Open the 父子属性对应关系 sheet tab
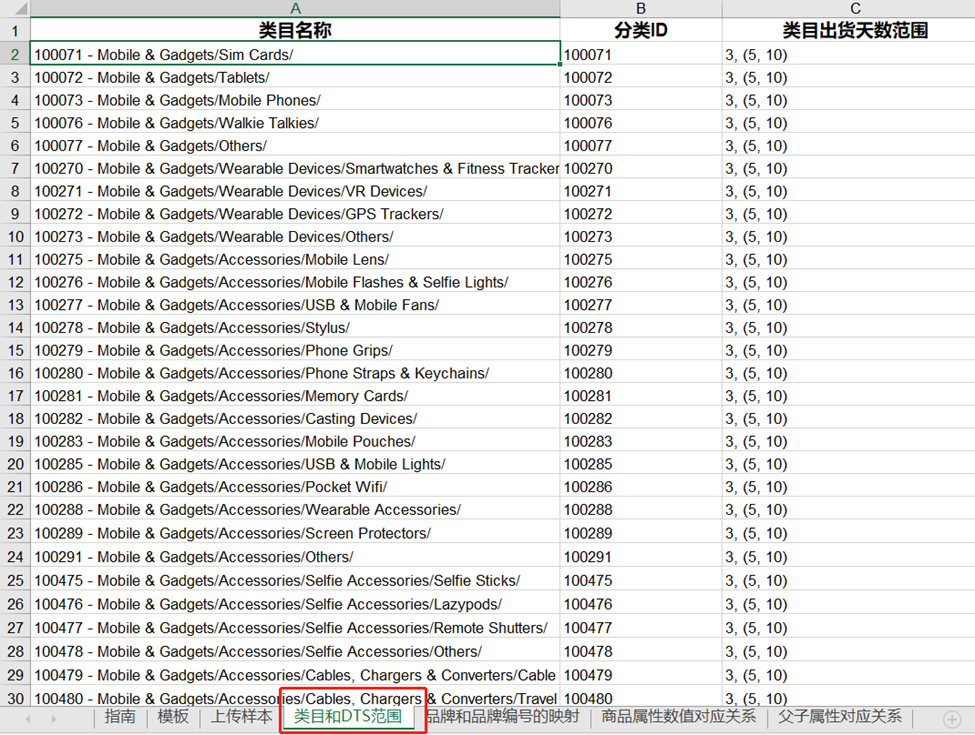 point(840,717)
